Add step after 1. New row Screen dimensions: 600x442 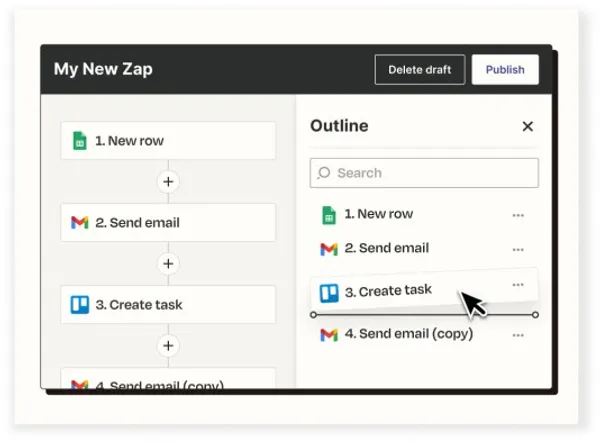click(x=168, y=181)
